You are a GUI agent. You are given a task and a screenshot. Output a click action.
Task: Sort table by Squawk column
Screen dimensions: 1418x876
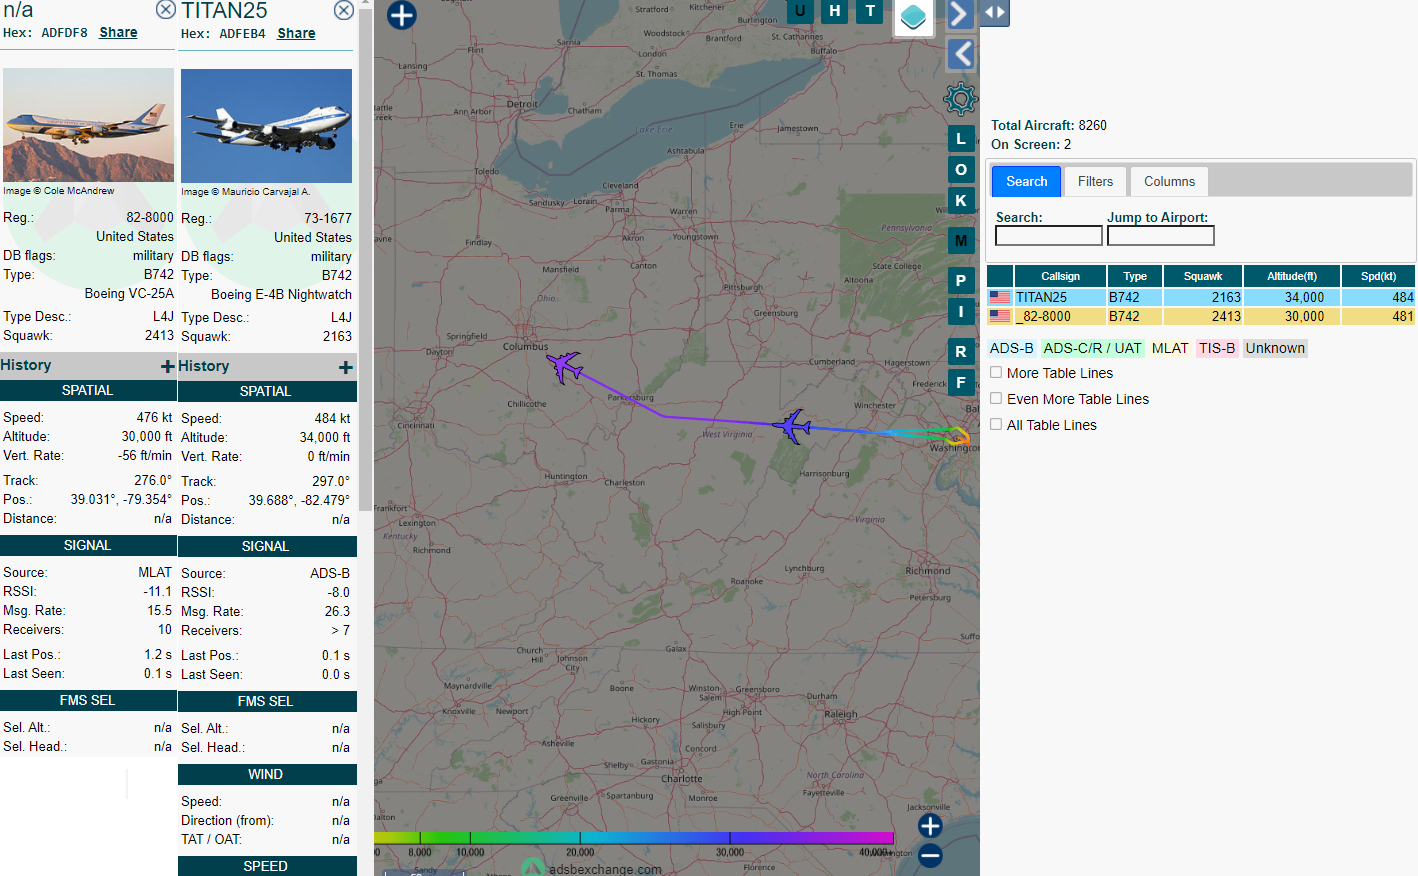click(x=1203, y=276)
